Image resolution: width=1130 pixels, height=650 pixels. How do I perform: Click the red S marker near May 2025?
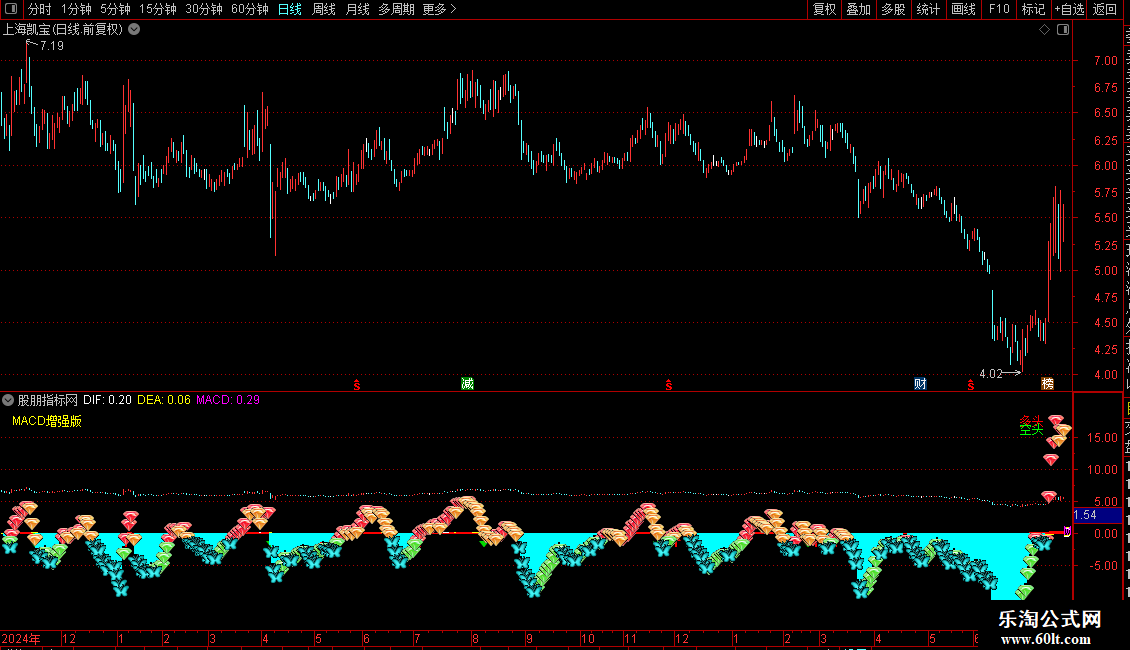point(971,385)
